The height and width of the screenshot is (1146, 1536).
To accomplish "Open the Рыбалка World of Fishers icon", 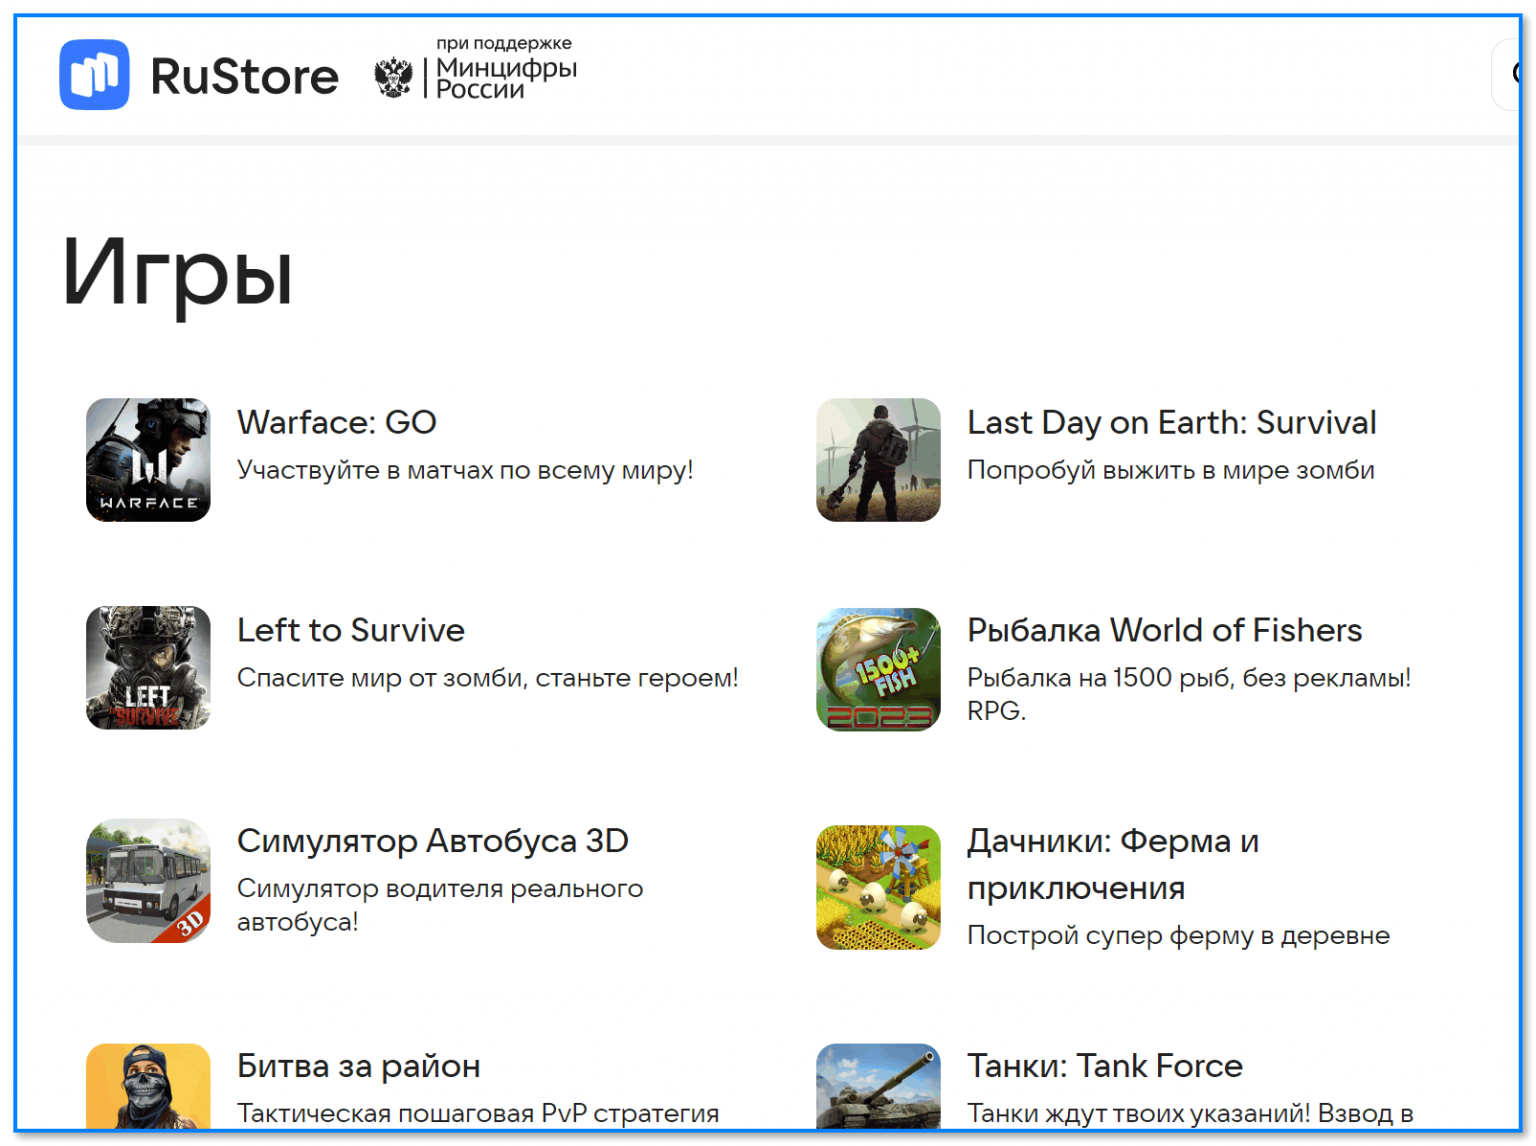I will click(878, 669).
